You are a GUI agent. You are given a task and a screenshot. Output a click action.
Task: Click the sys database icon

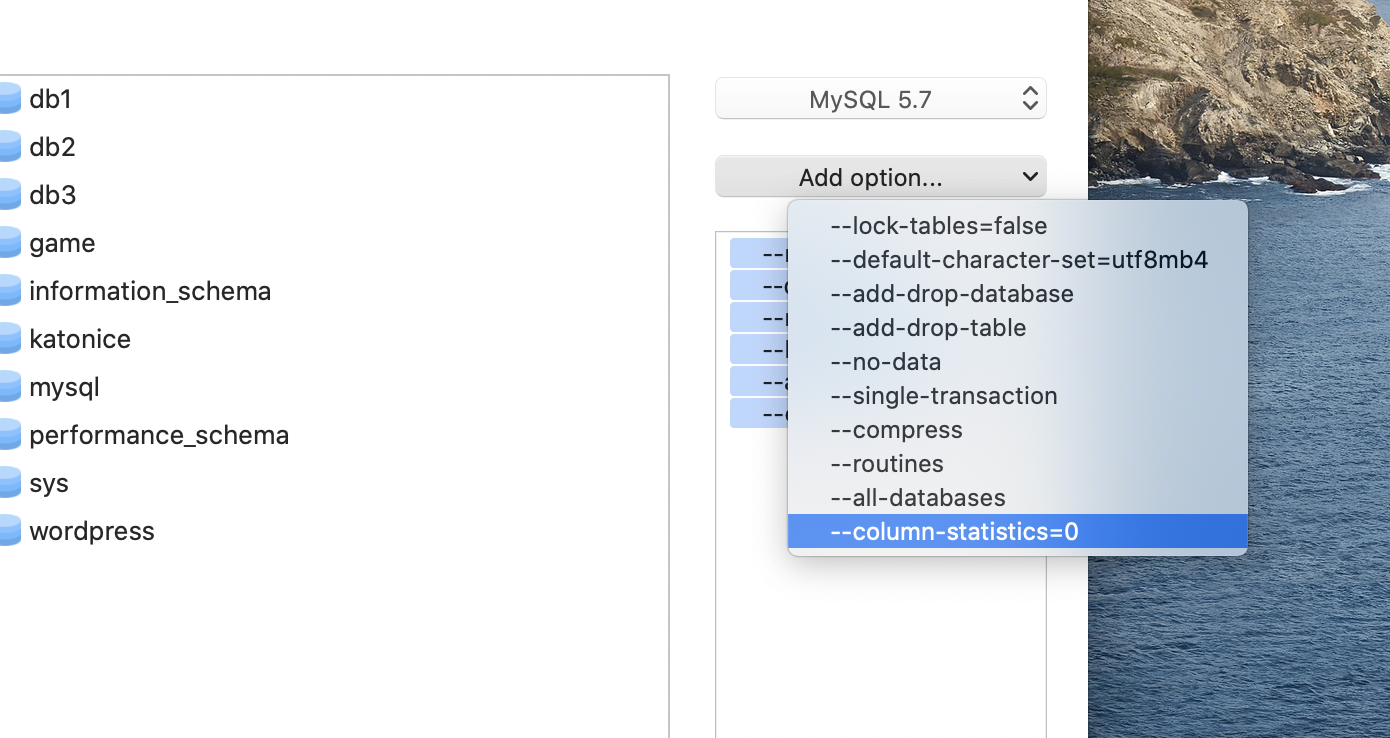(x=10, y=482)
